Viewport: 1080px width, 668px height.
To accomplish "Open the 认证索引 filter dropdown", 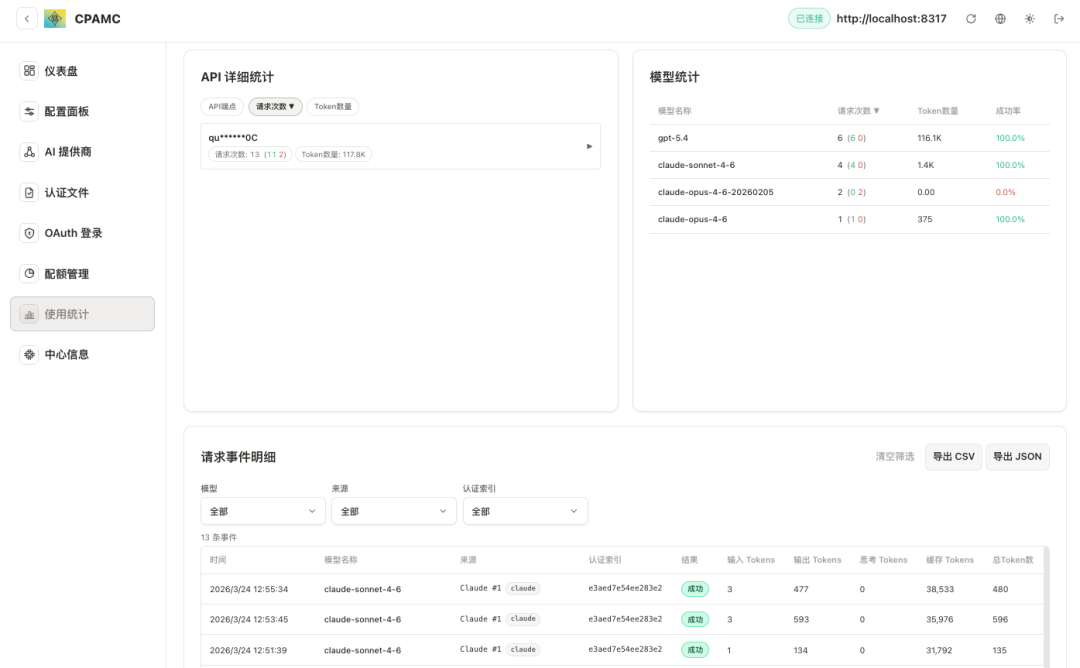I will (525, 511).
